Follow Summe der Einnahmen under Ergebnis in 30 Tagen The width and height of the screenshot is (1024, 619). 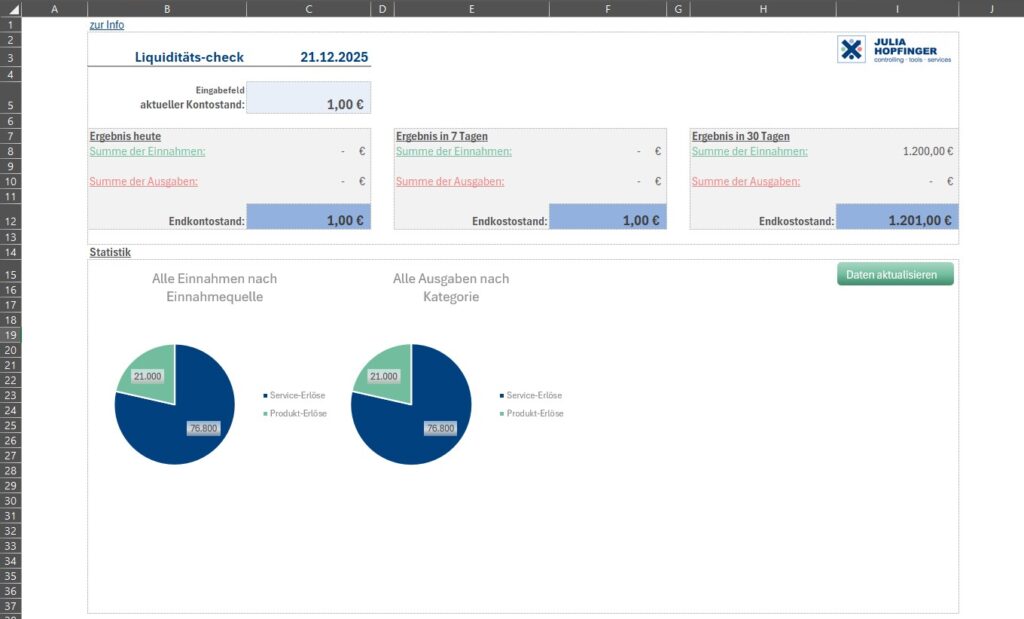pyautogui.click(x=749, y=151)
